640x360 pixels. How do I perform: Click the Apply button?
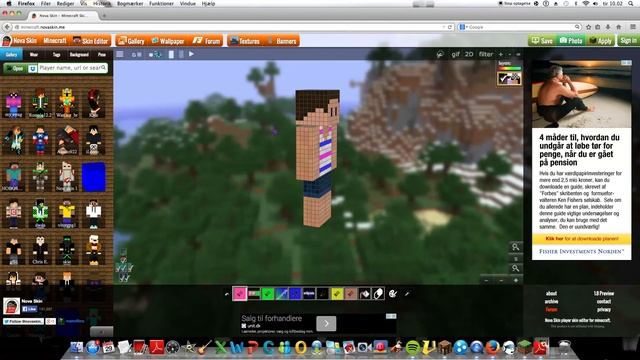tap(600, 40)
